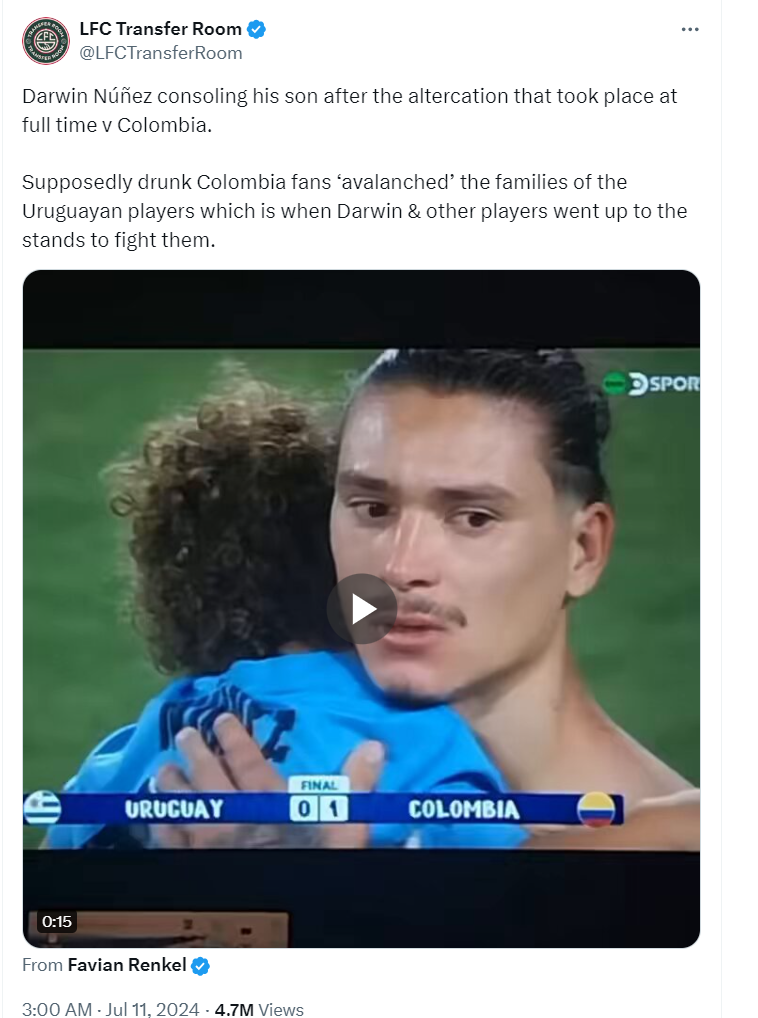Image resolution: width=758 pixels, height=1018 pixels.
Task: View the 4.7M Views analytics
Action: coord(259,1009)
